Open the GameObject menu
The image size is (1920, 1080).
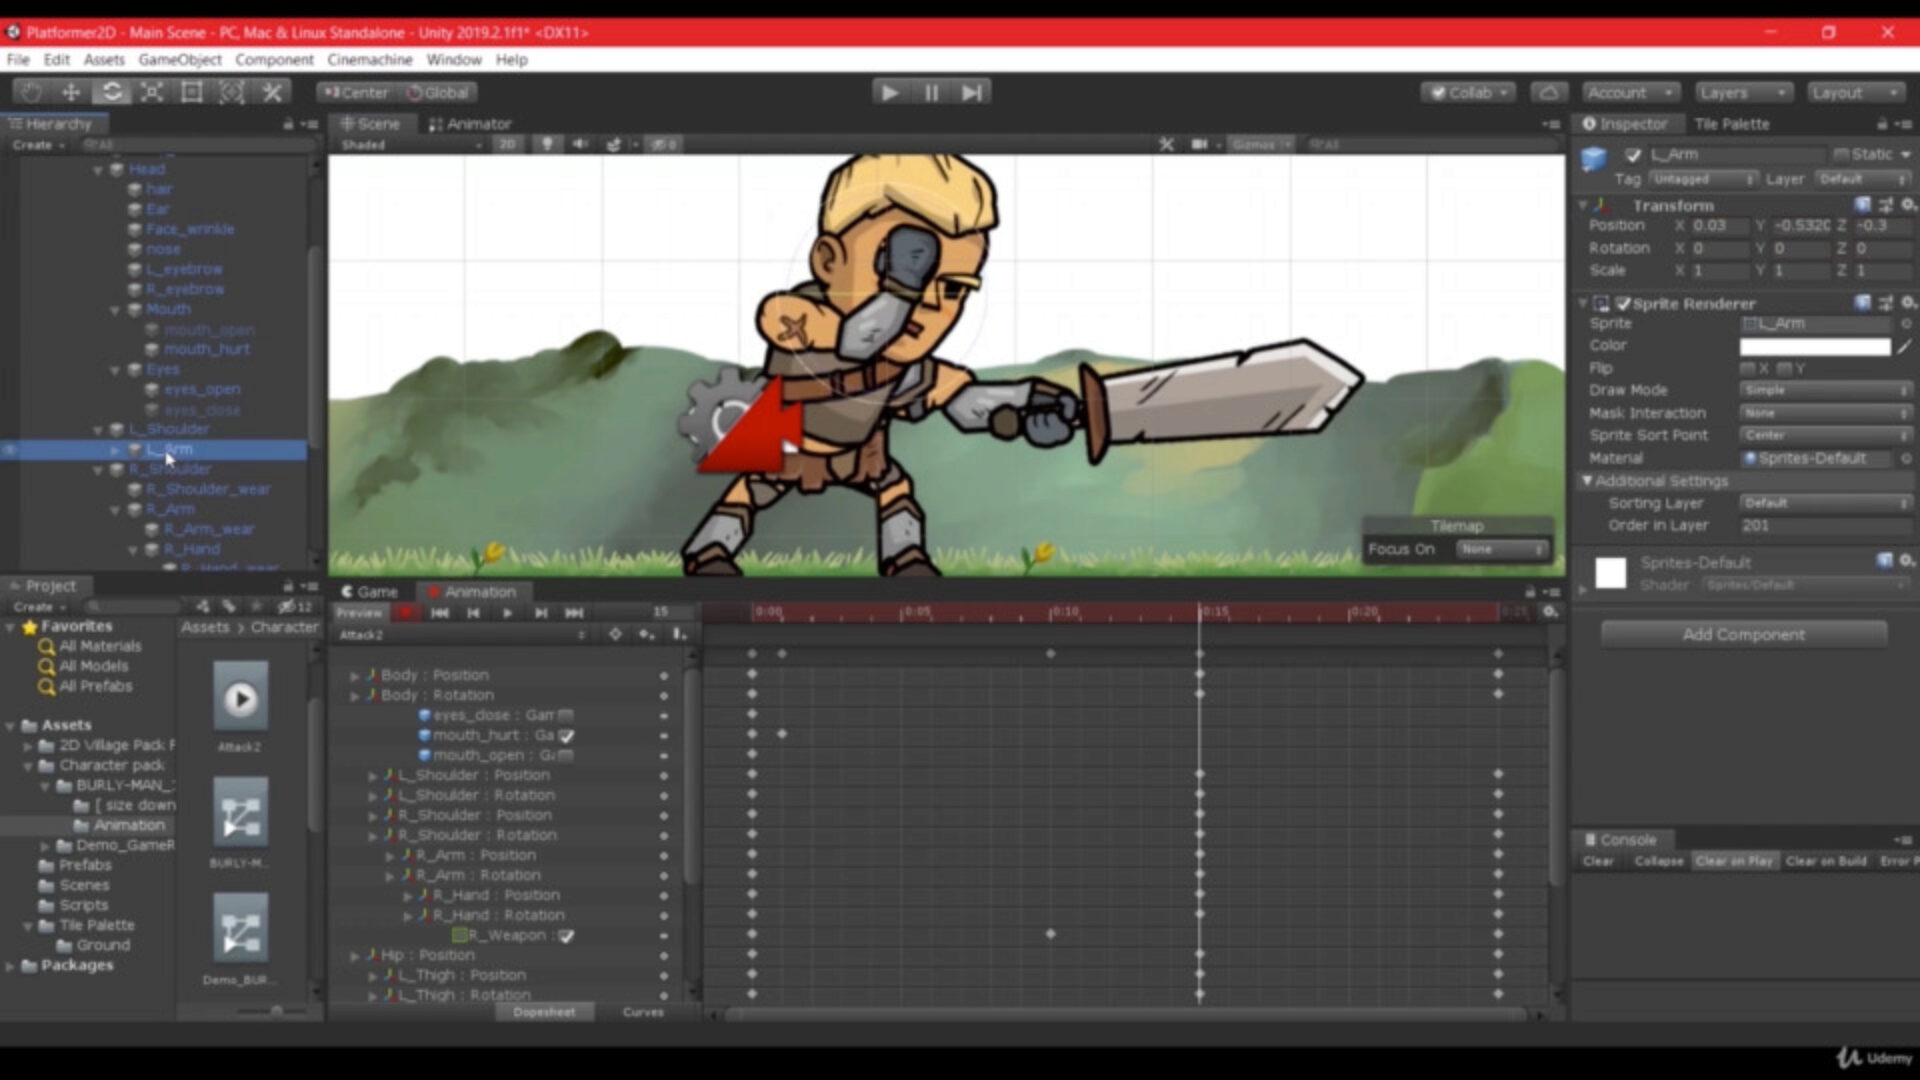pos(179,60)
